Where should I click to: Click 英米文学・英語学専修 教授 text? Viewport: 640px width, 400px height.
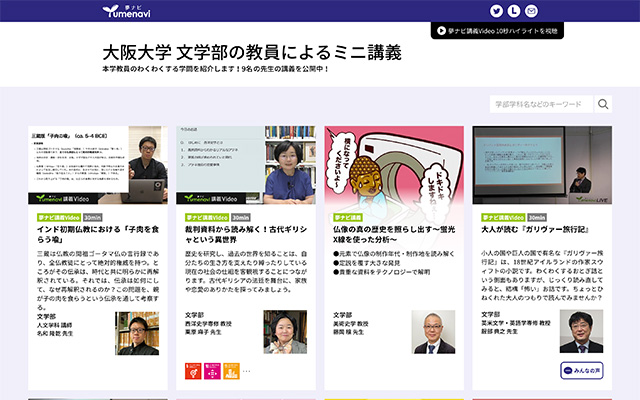tap(516, 323)
